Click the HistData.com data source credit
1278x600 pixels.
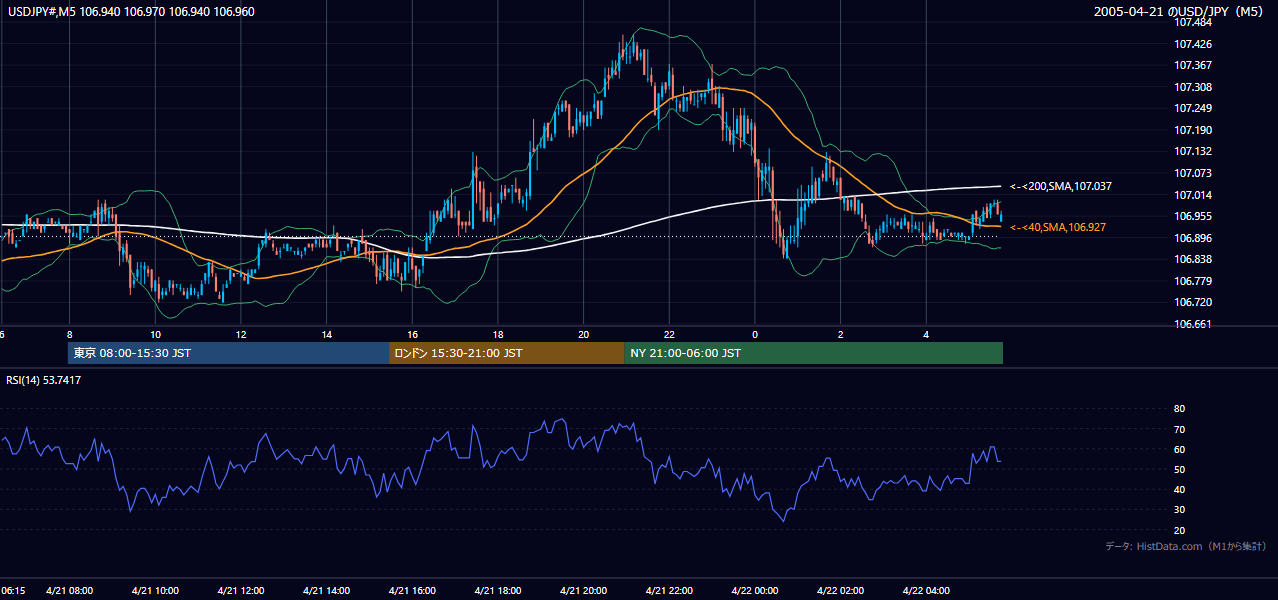tap(1185, 546)
